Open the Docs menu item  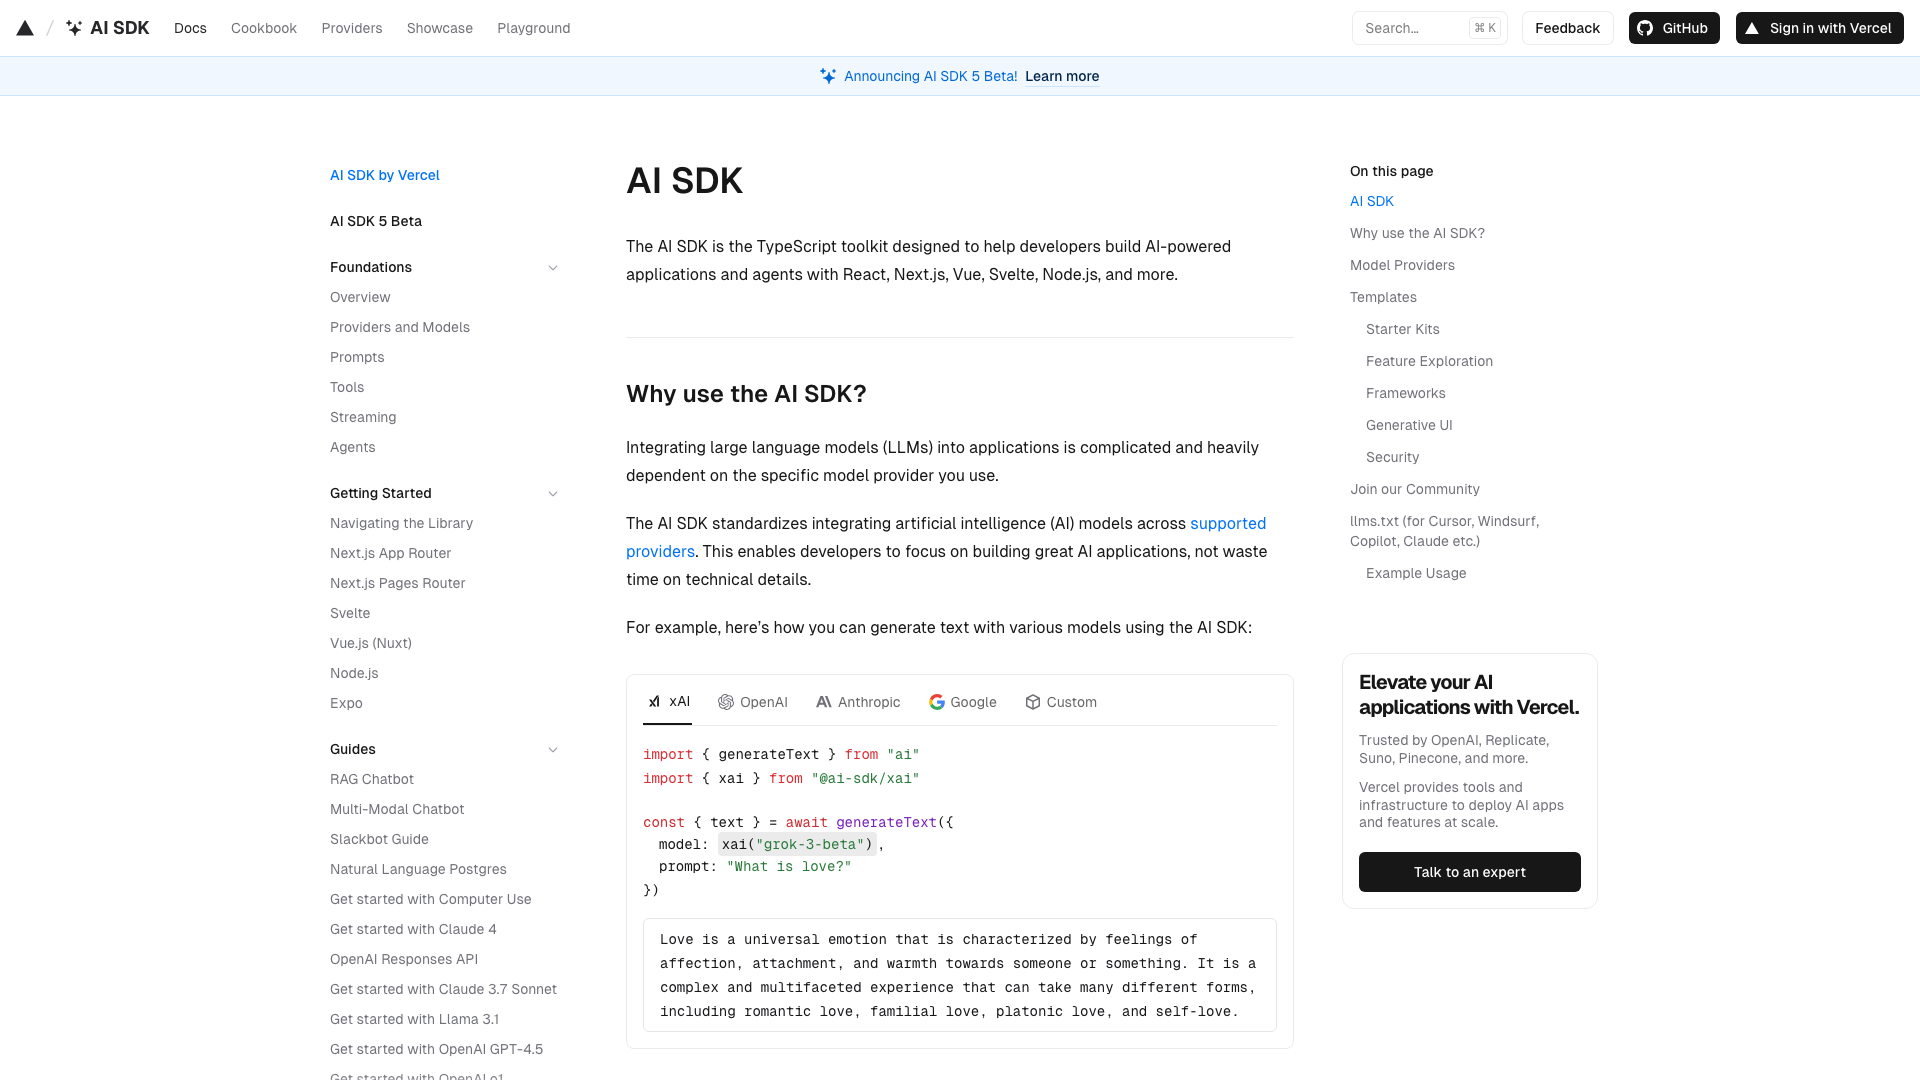[190, 28]
